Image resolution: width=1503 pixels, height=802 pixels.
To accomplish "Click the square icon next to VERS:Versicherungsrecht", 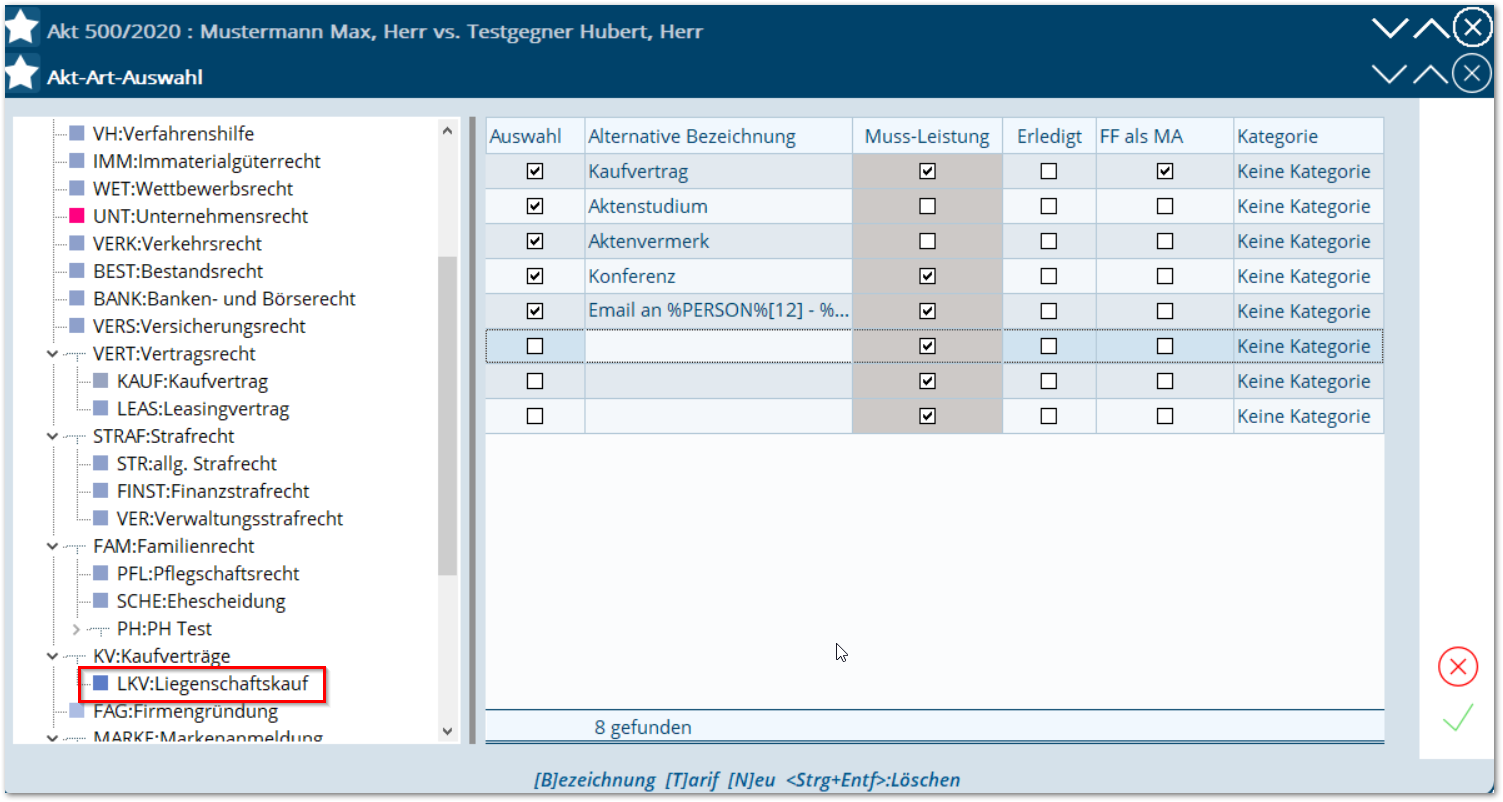I will 77,326.
